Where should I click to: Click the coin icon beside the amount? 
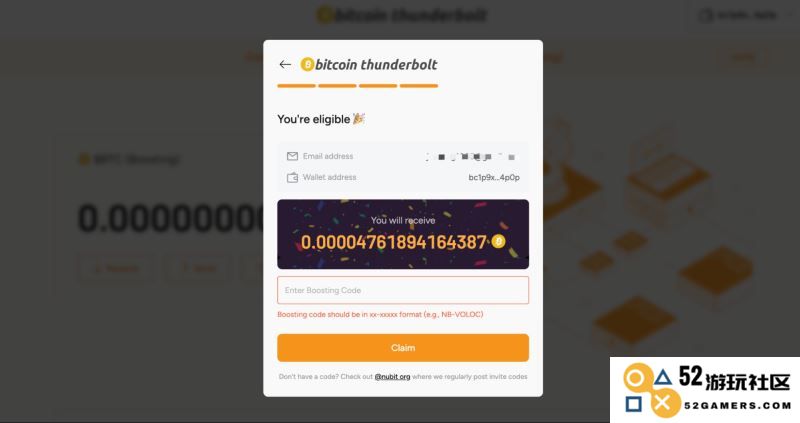click(498, 241)
